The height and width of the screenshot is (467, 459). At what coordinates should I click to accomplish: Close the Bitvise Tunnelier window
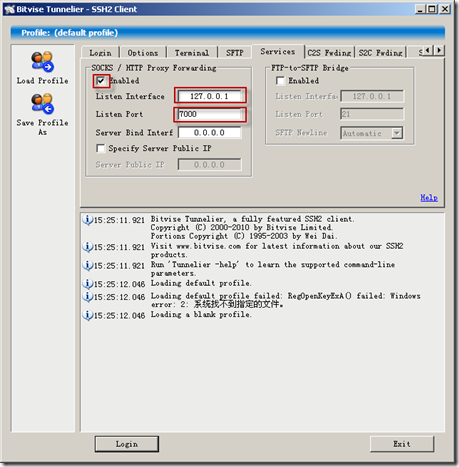(x=445, y=9)
